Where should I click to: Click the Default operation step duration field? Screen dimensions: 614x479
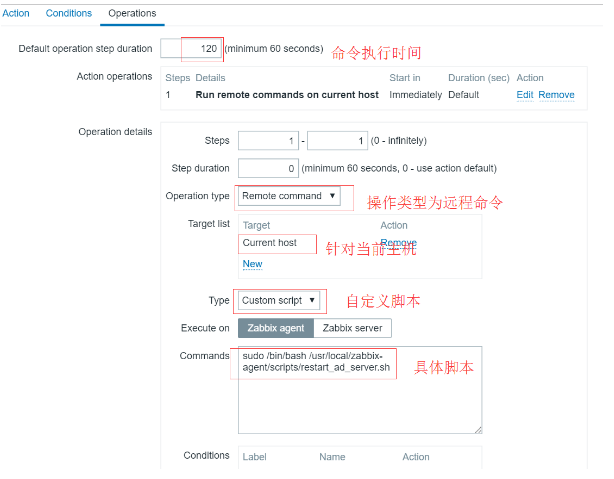tap(191, 49)
